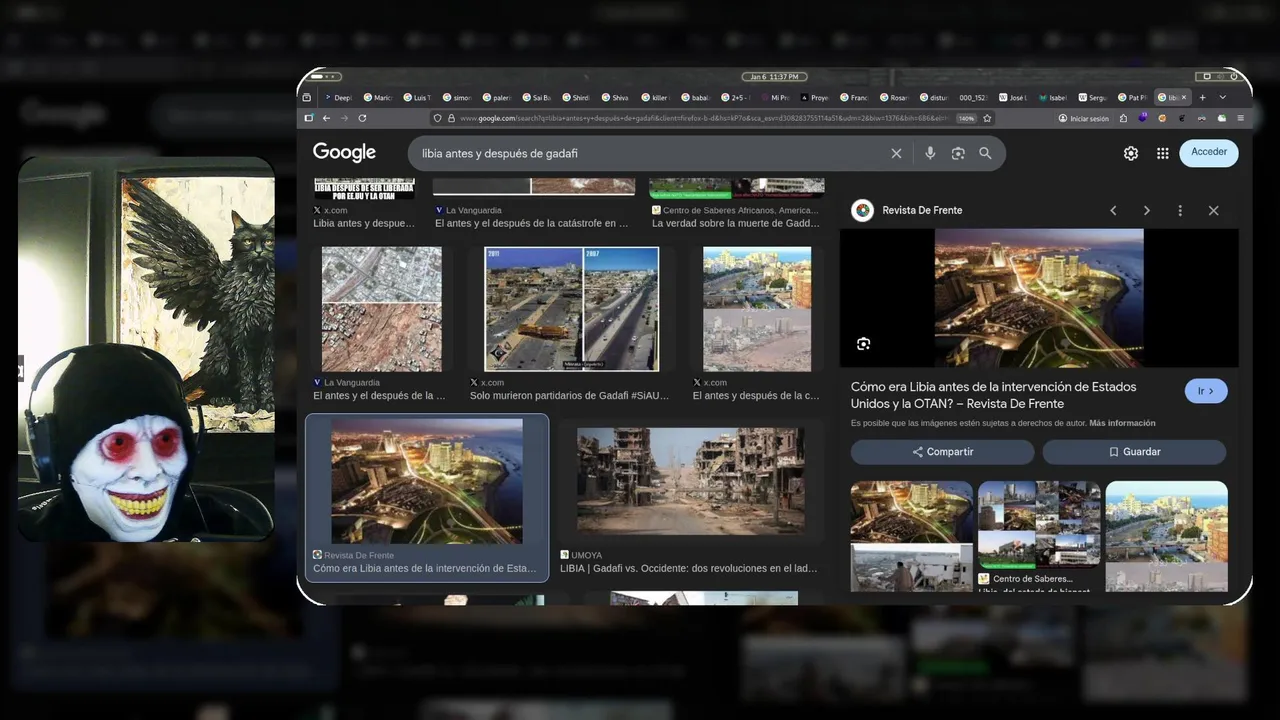The width and height of the screenshot is (1280, 720).
Task: Click the Ir button
Action: [x=1206, y=391]
